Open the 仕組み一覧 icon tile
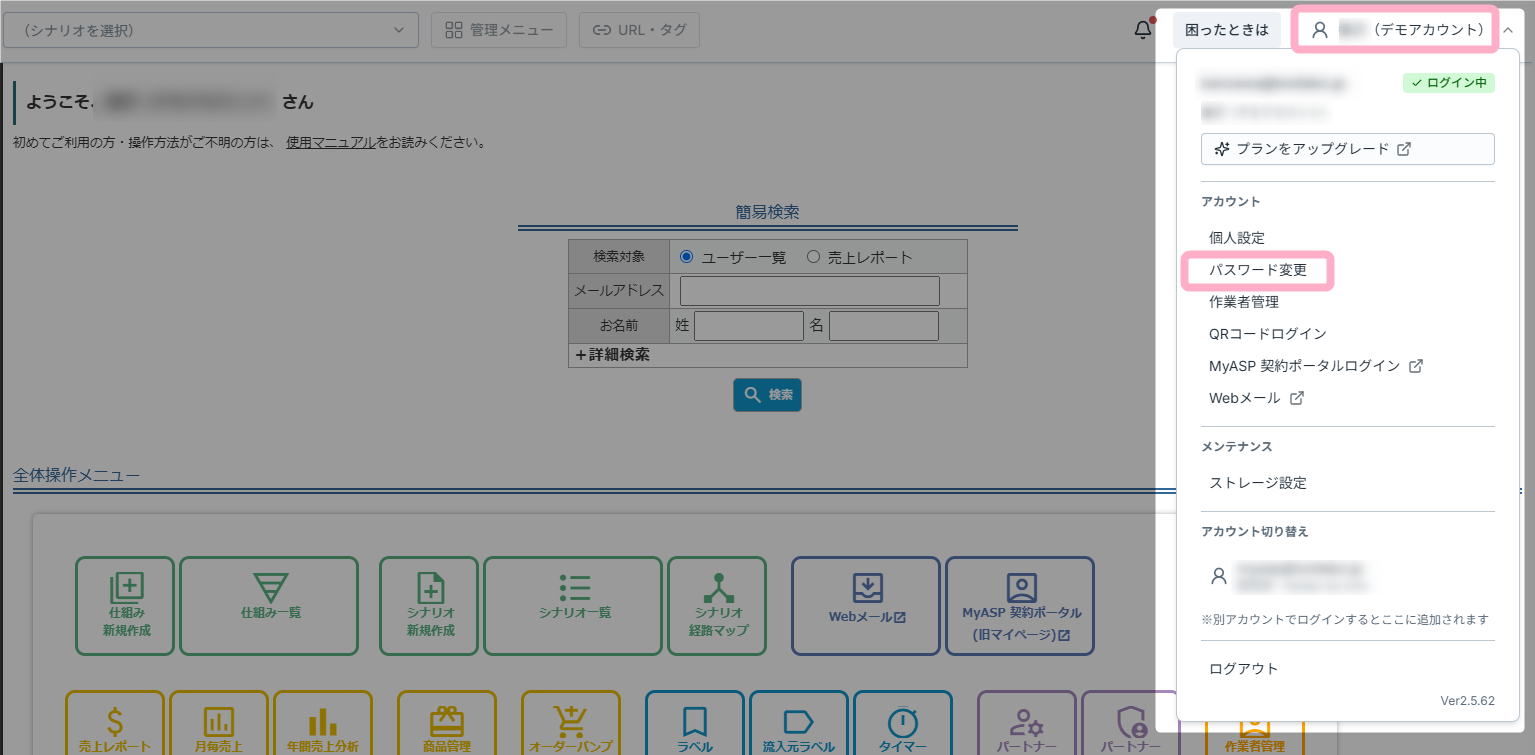 269,606
